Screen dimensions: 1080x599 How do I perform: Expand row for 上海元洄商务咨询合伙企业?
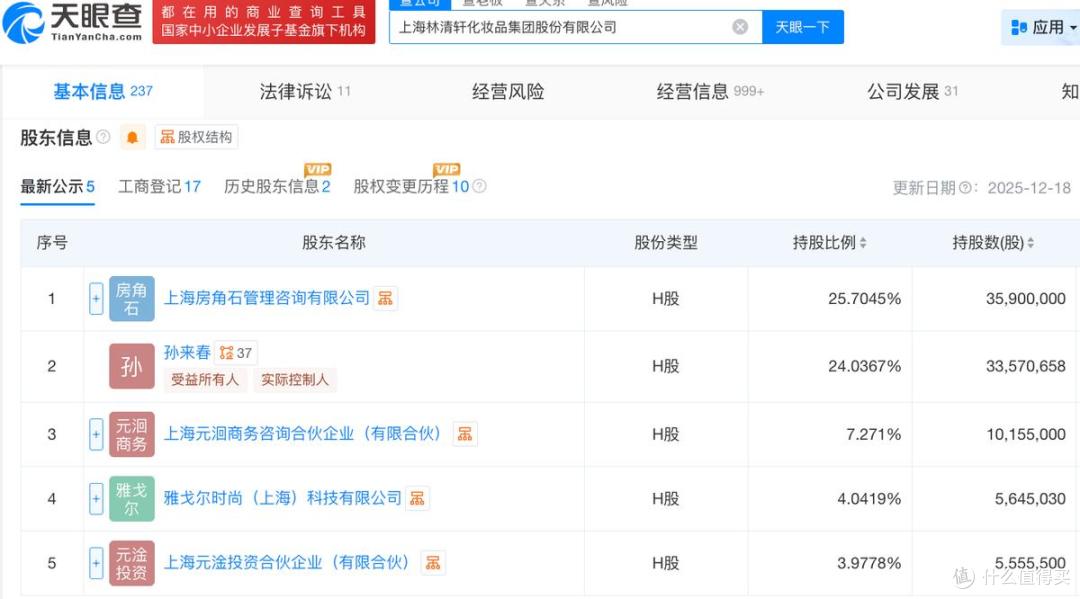coord(96,434)
